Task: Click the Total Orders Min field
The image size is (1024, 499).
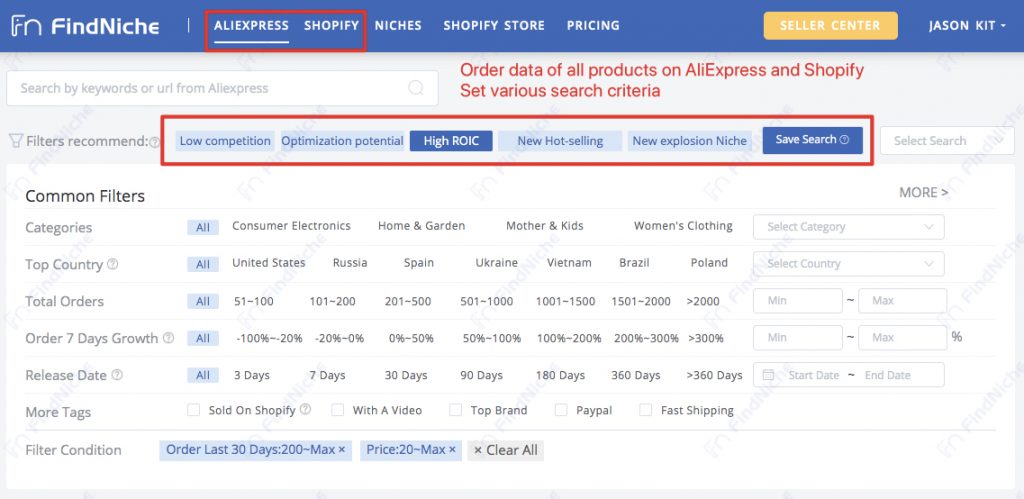Action: tap(797, 300)
